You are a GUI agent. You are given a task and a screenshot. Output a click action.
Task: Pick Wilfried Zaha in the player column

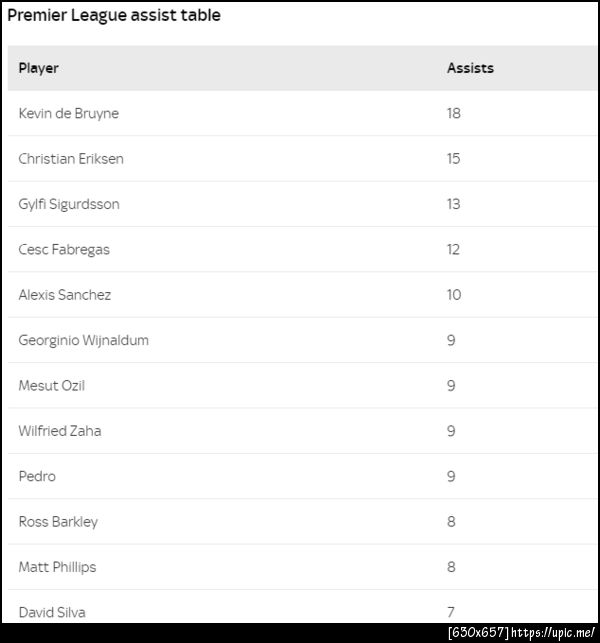(x=60, y=431)
